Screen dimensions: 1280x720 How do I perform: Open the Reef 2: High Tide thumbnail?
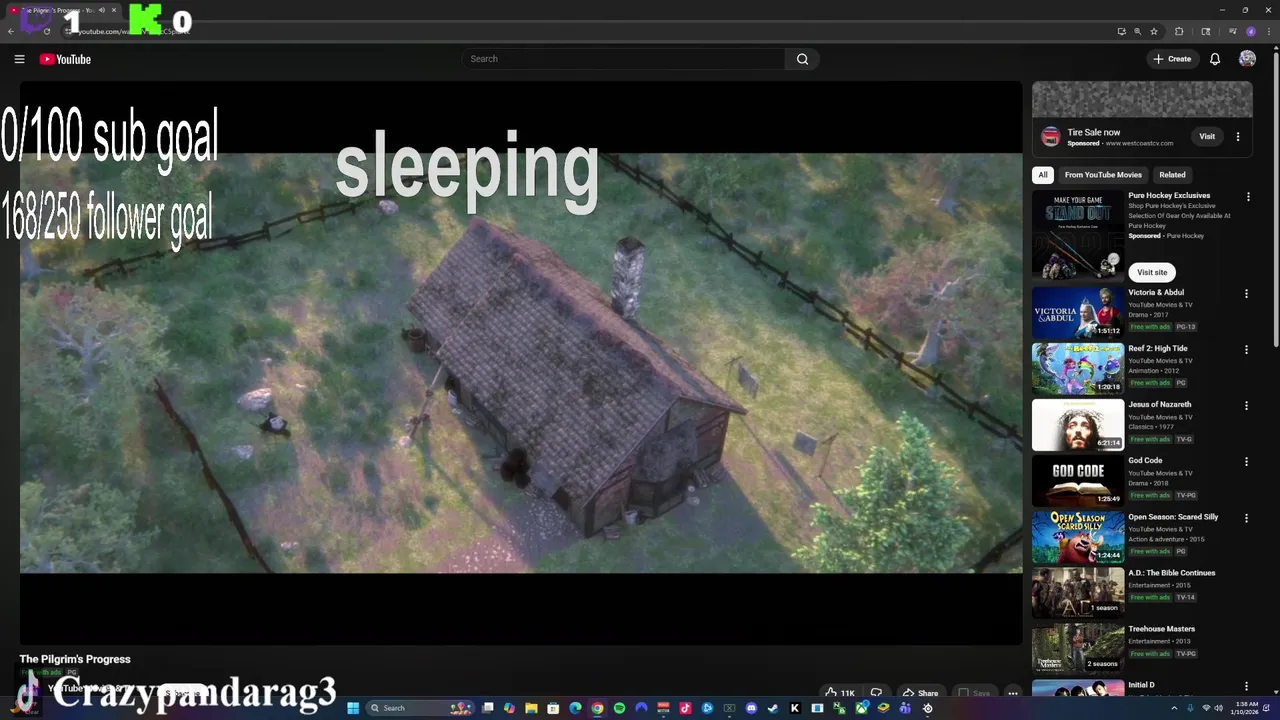1078,369
